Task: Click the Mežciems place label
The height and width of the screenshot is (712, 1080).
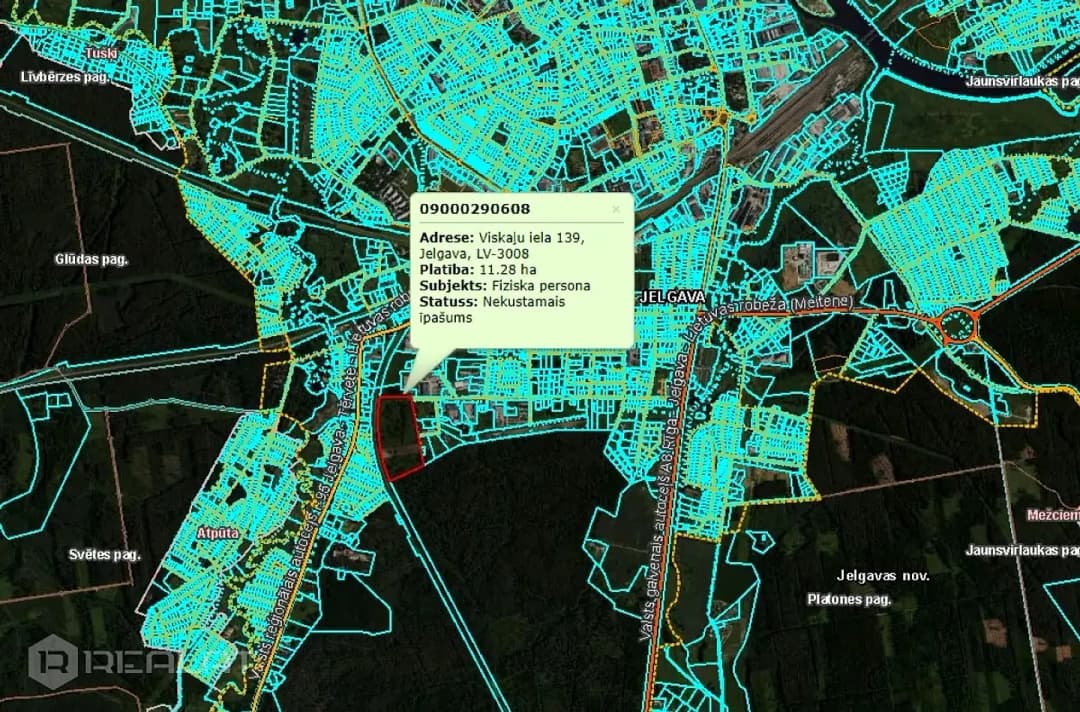Action: pyautogui.click(x=1053, y=515)
